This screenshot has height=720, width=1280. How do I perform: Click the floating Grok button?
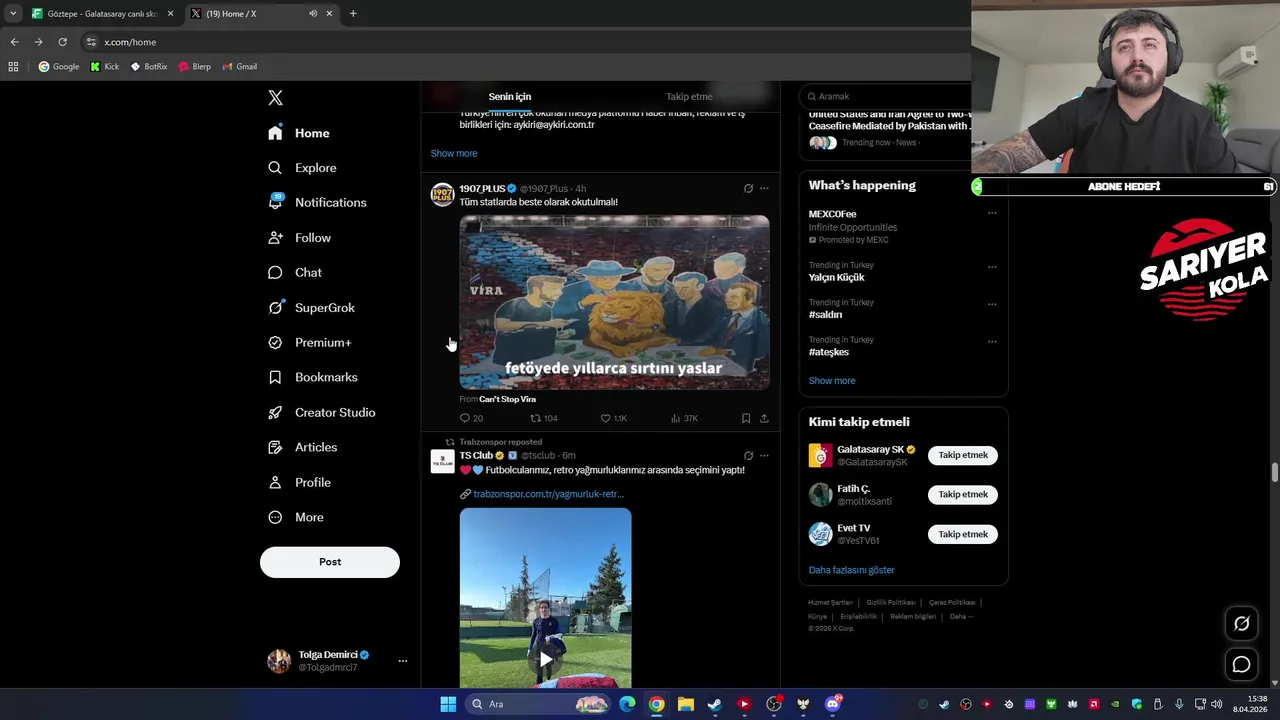[x=1242, y=623]
